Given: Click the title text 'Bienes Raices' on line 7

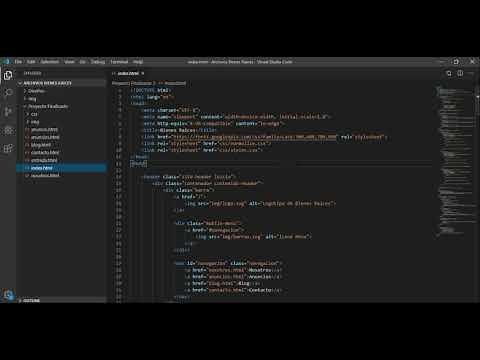Looking at the screenshot, I should point(178,130).
